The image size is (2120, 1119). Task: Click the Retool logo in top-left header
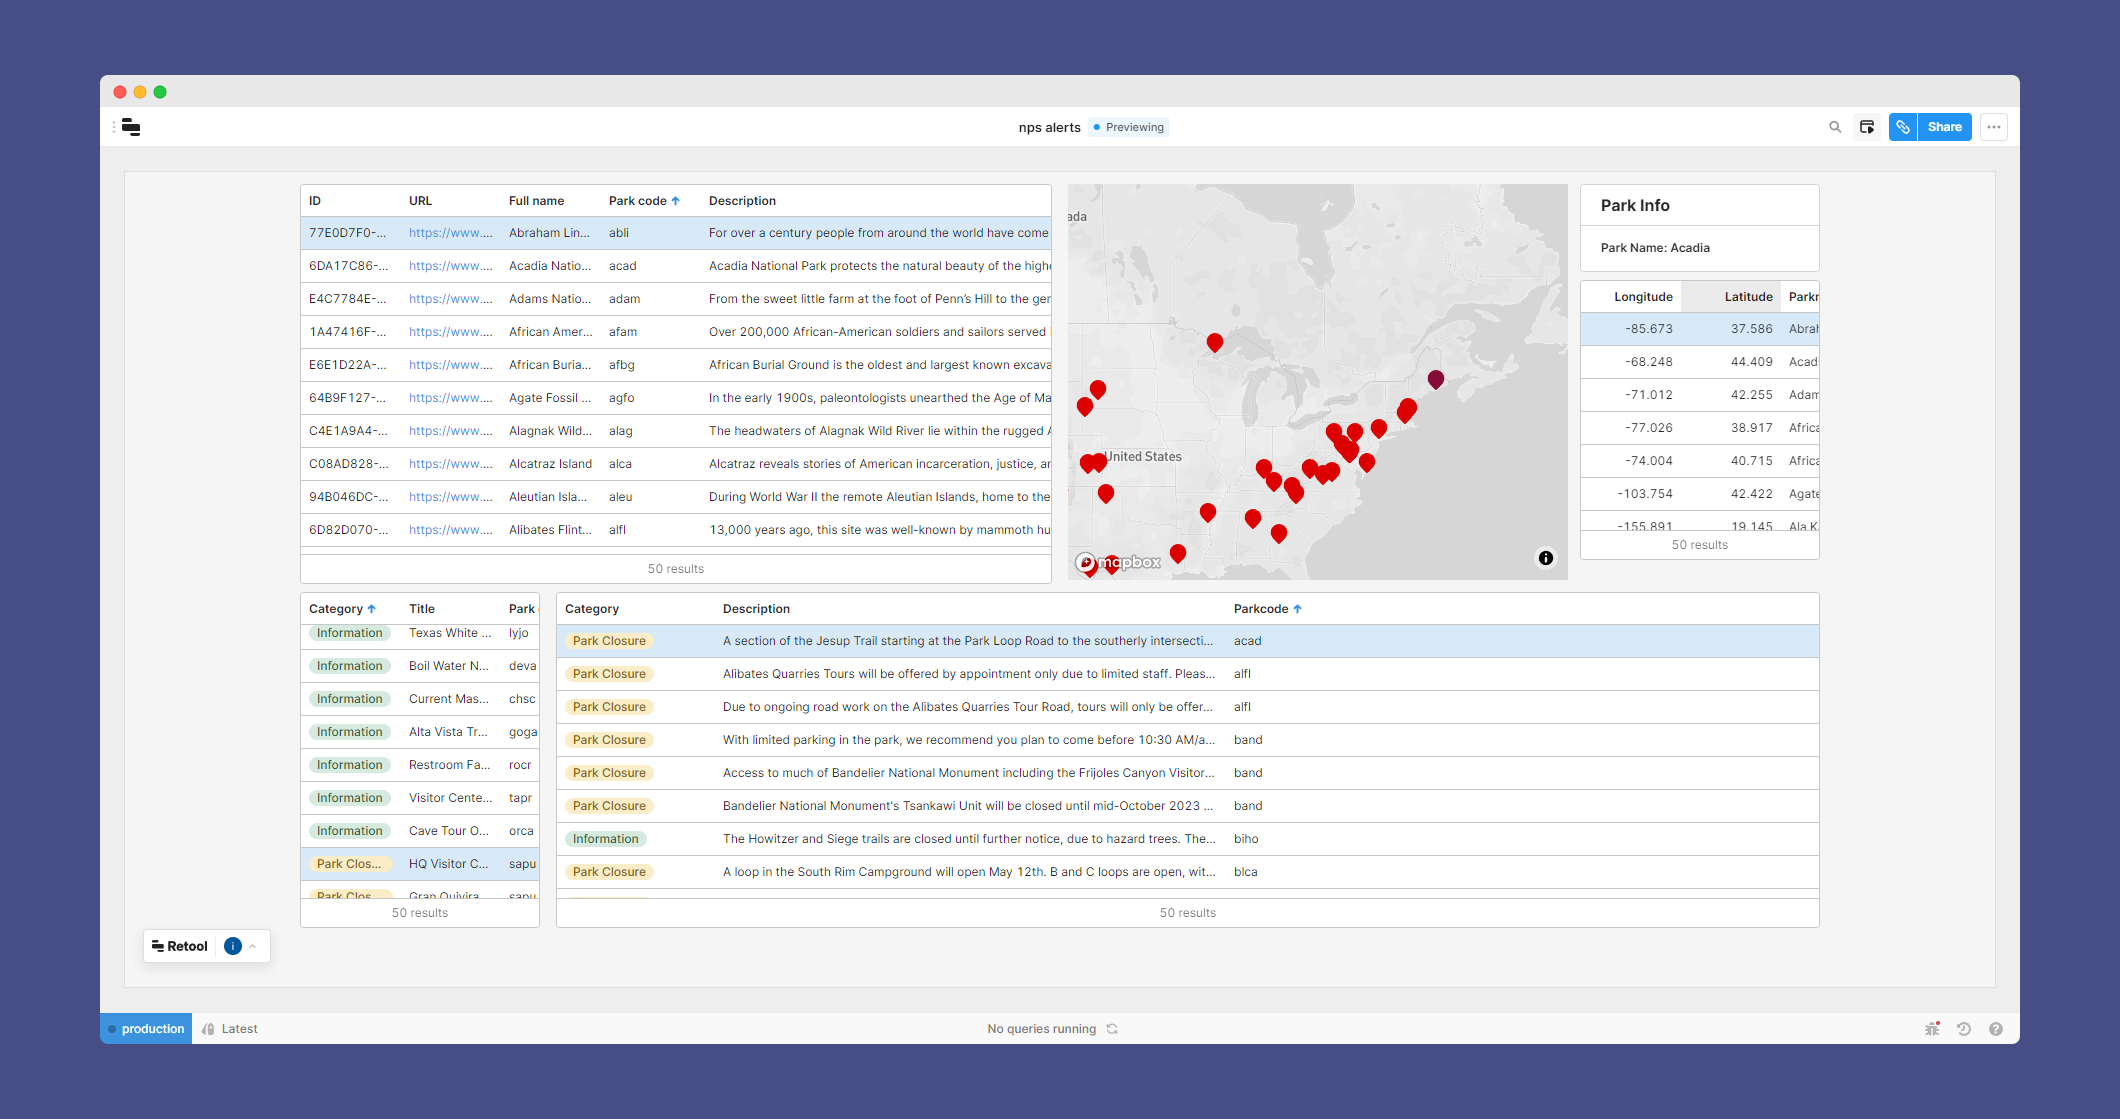click(x=131, y=127)
